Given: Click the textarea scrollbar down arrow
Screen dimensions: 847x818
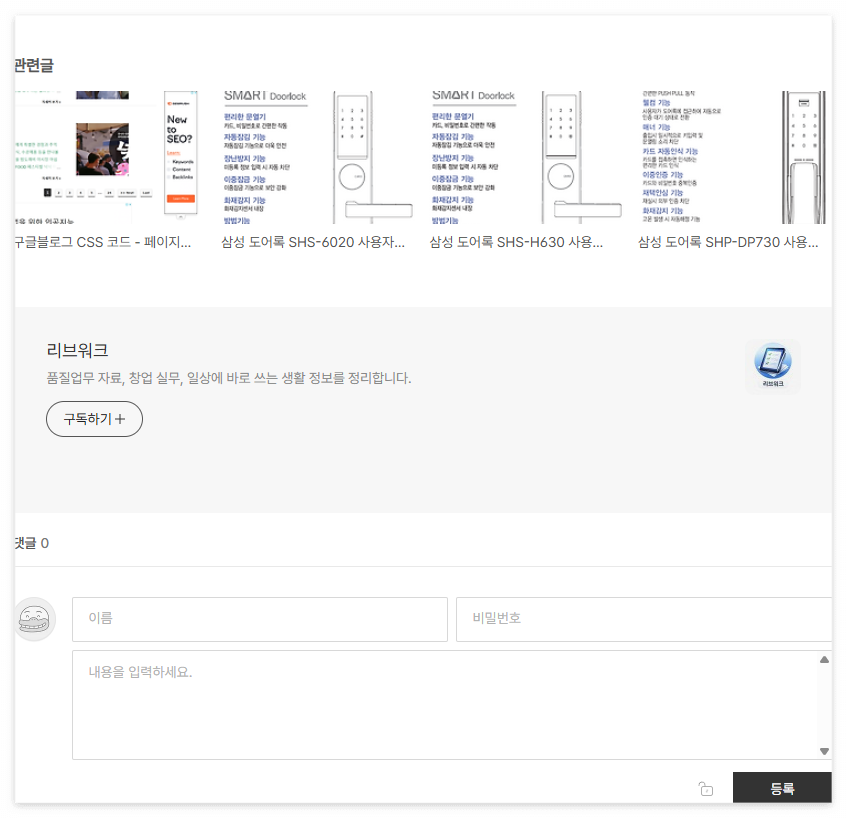Looking at the screenshot, I should click(824, 751).
